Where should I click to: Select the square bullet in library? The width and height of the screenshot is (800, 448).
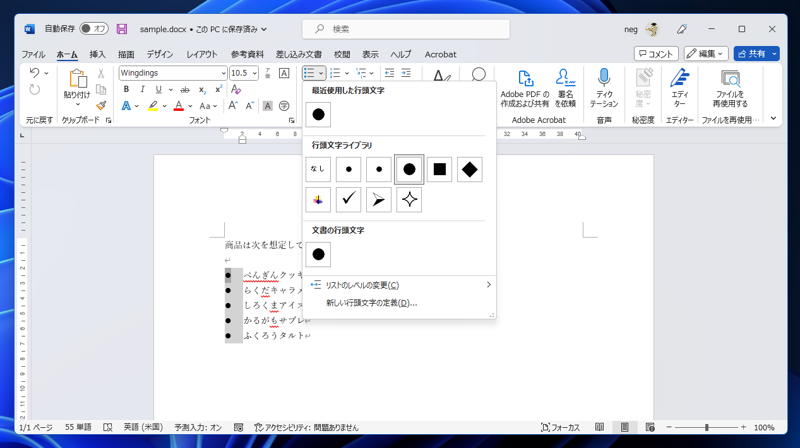click(439, 169)
